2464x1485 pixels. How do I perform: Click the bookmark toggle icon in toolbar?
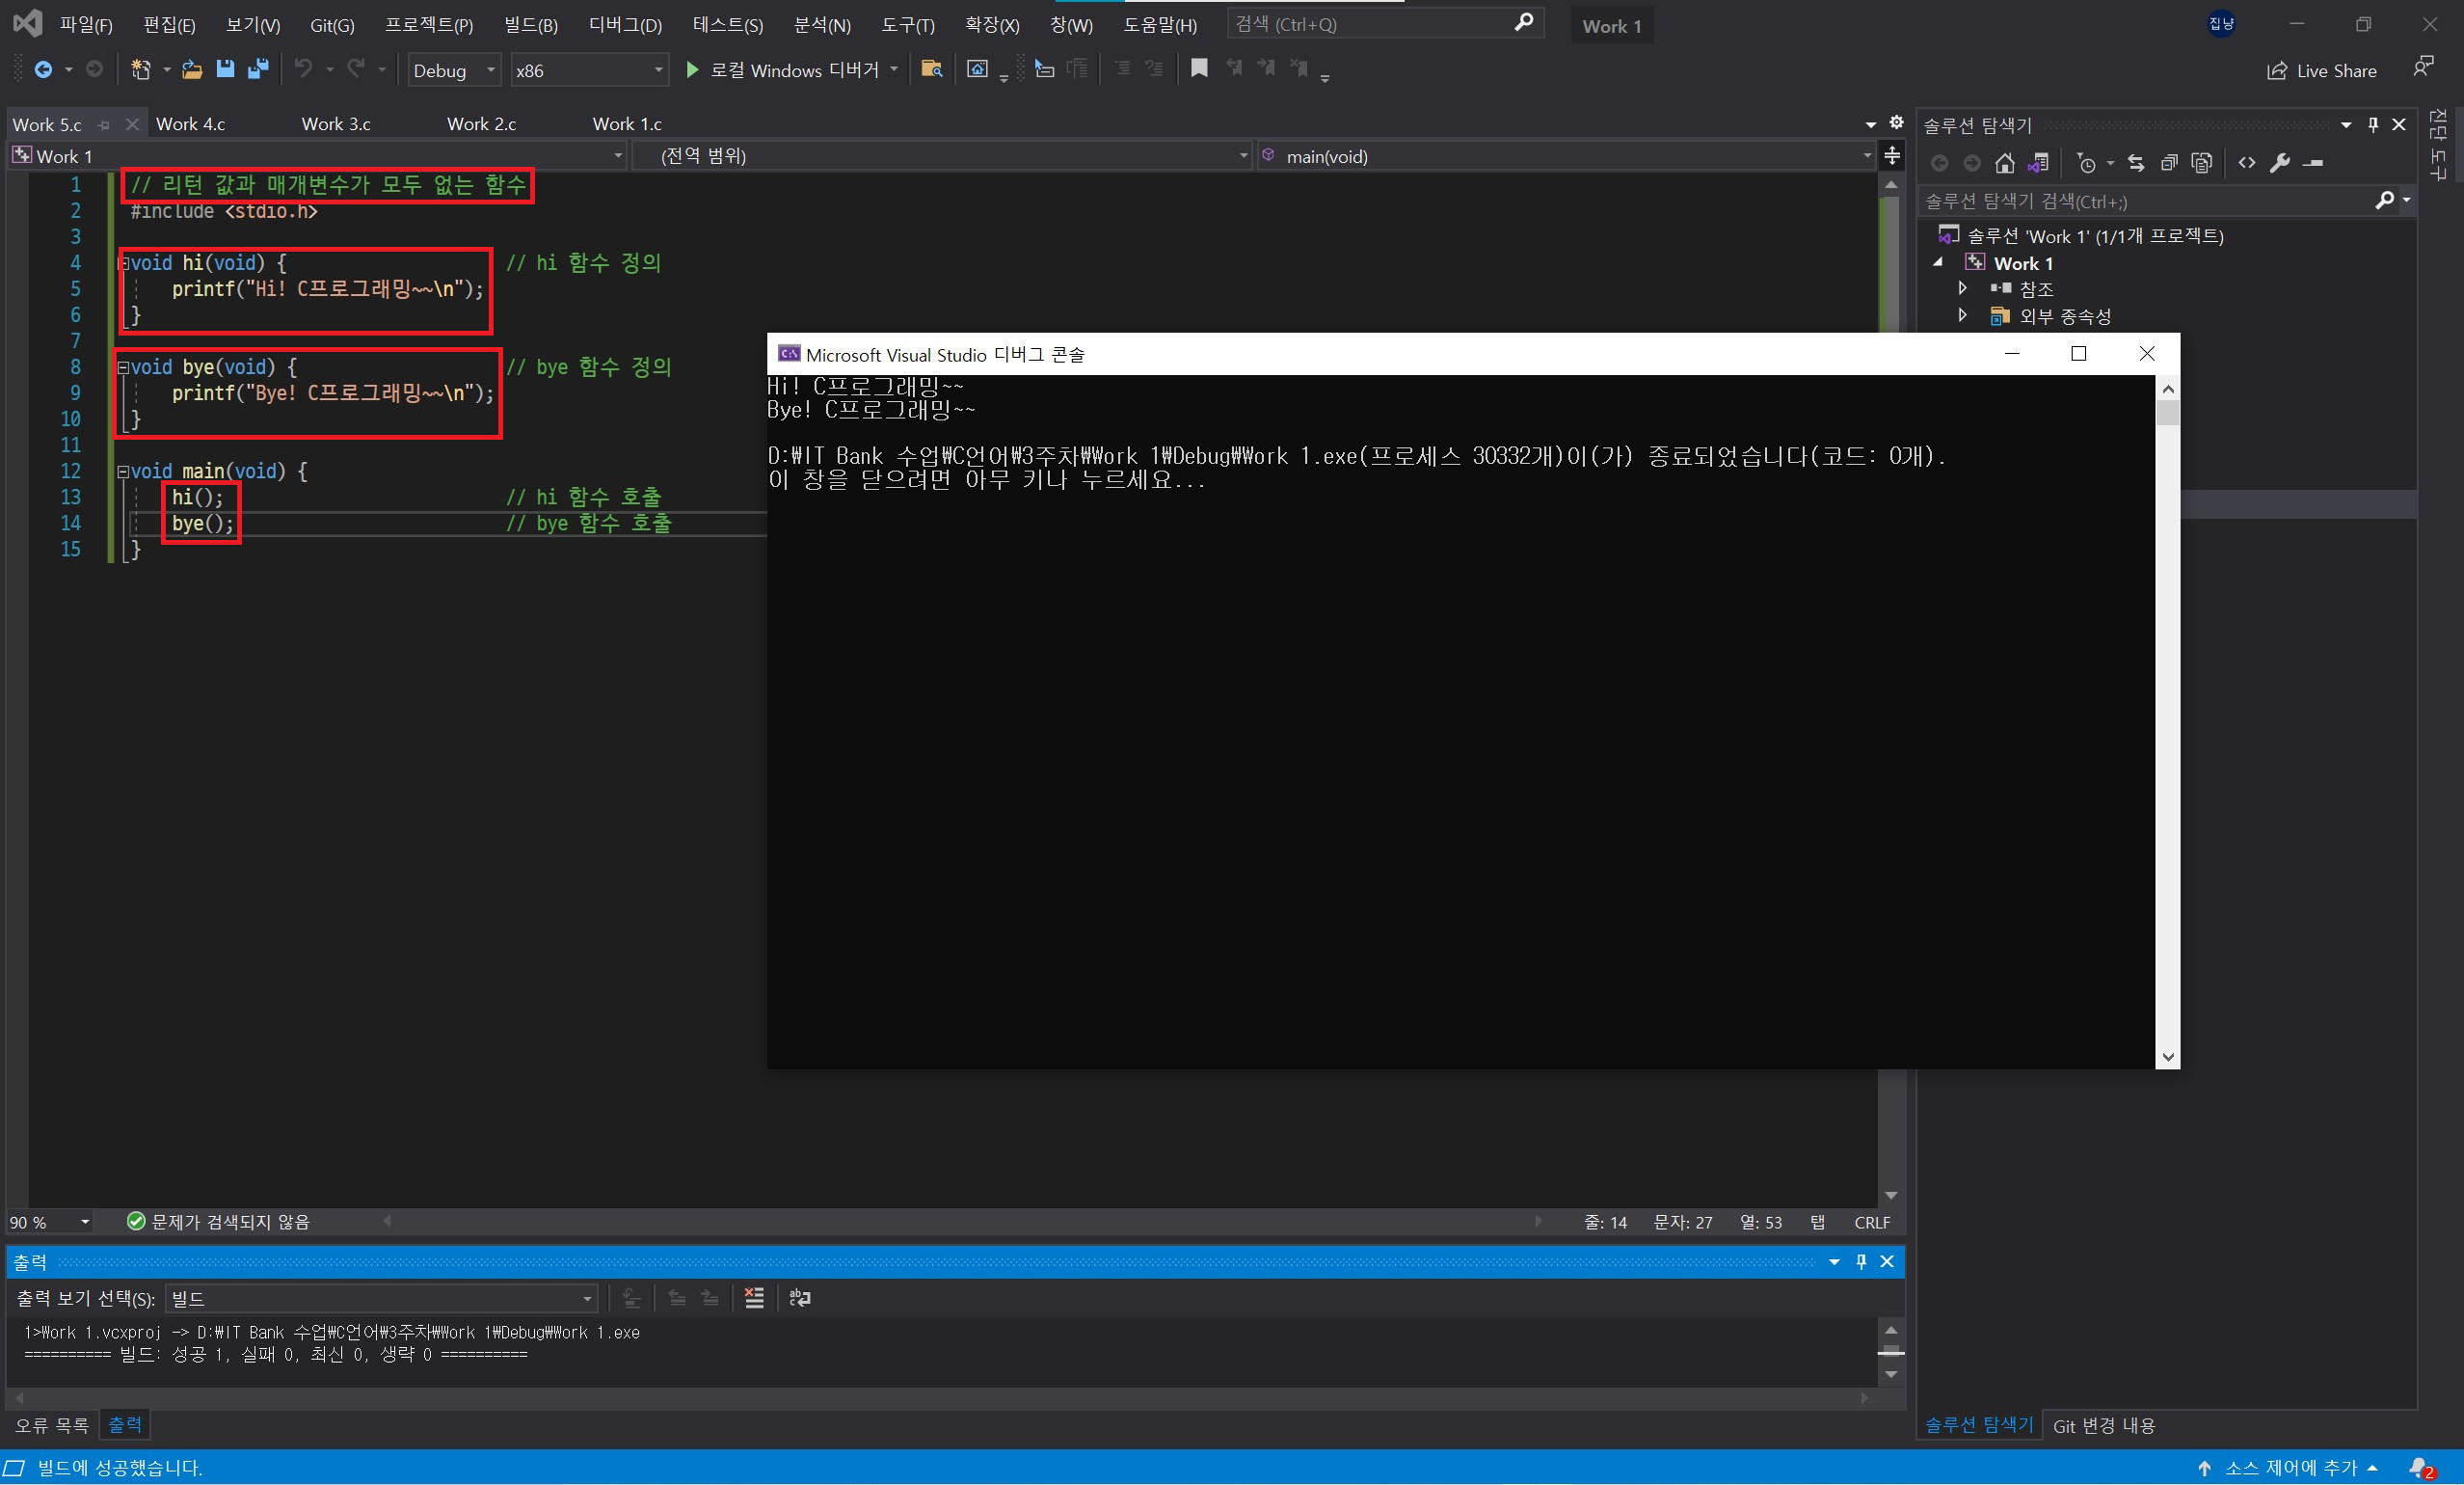[1199, 68]
